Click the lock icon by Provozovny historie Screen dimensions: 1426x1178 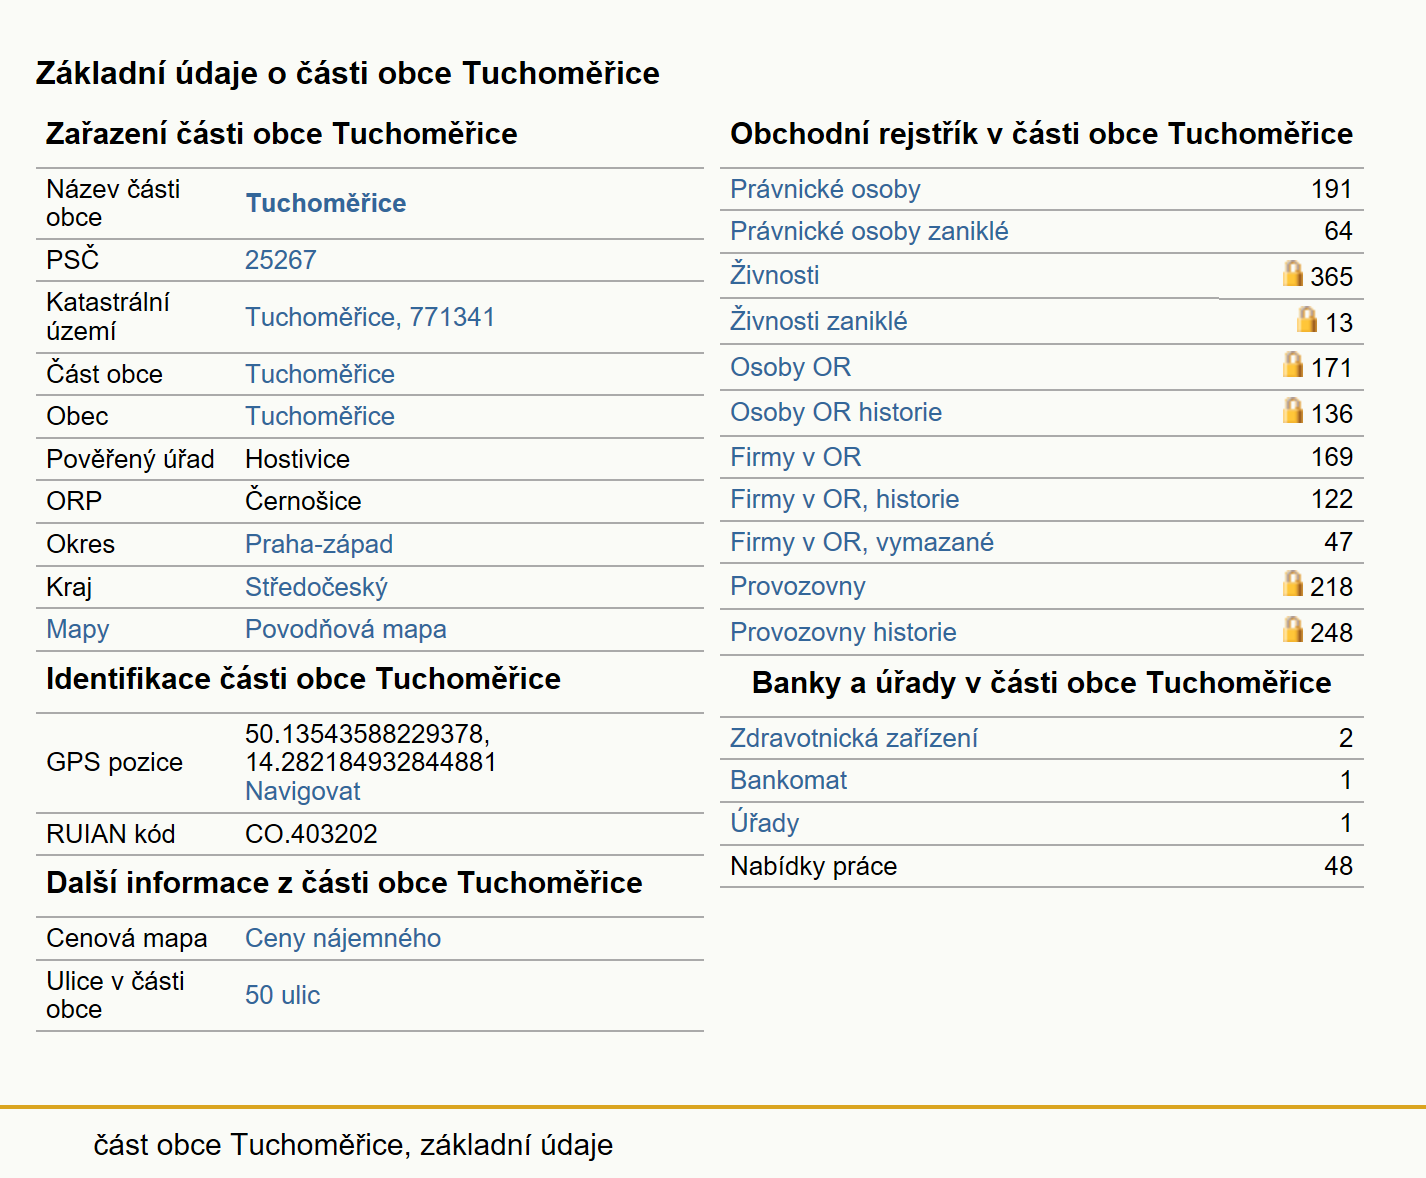1293,629
